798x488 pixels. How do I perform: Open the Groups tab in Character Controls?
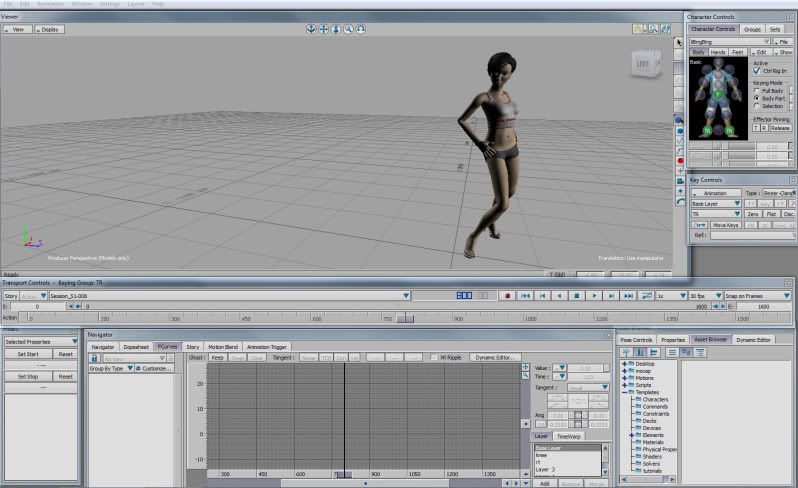(752, 30)
